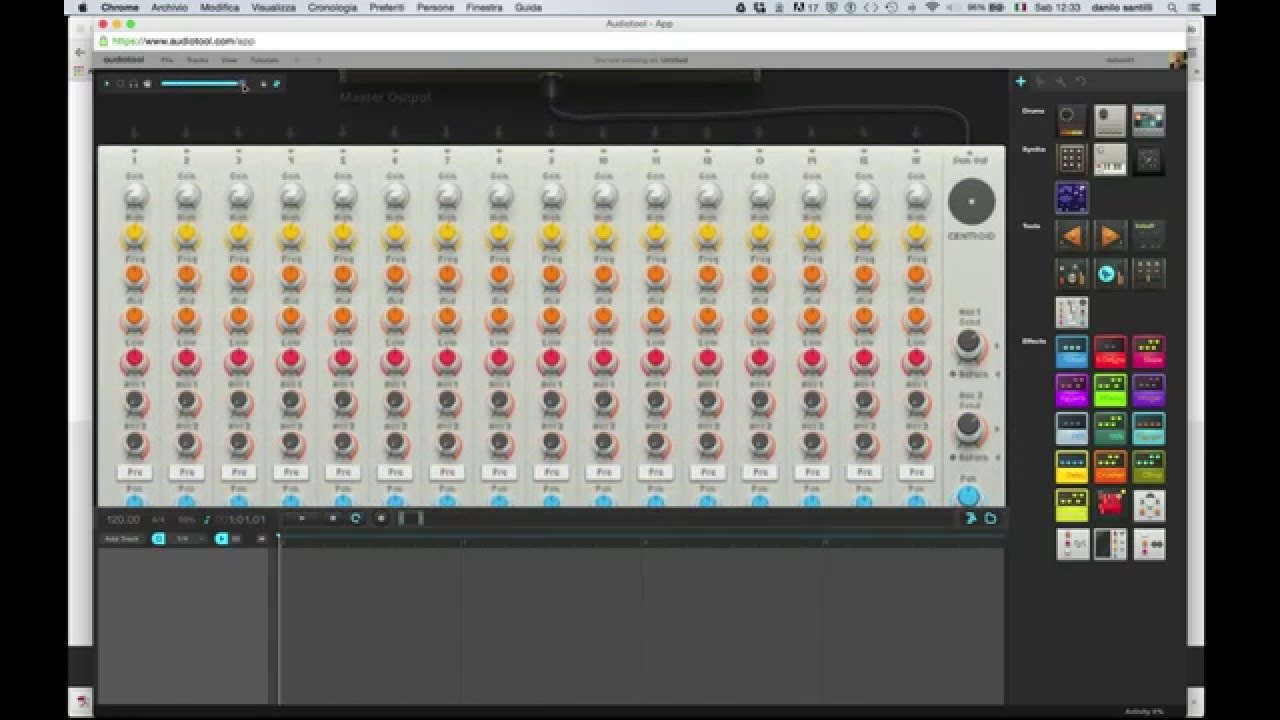
Task: Select the synth with the piano keyboard
Action: [x=1110, y=159]
